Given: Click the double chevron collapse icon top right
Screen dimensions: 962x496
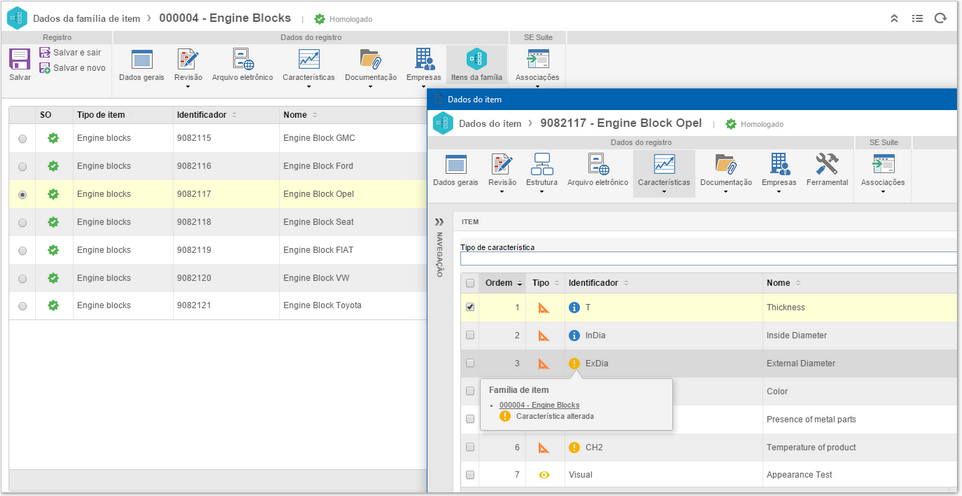Looking at the screenshot, I should (x=895, y=18).
